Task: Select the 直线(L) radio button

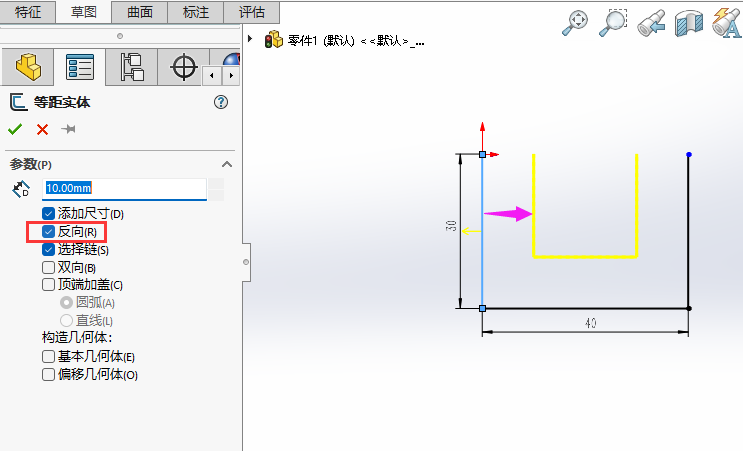Action: click(66, 320)
